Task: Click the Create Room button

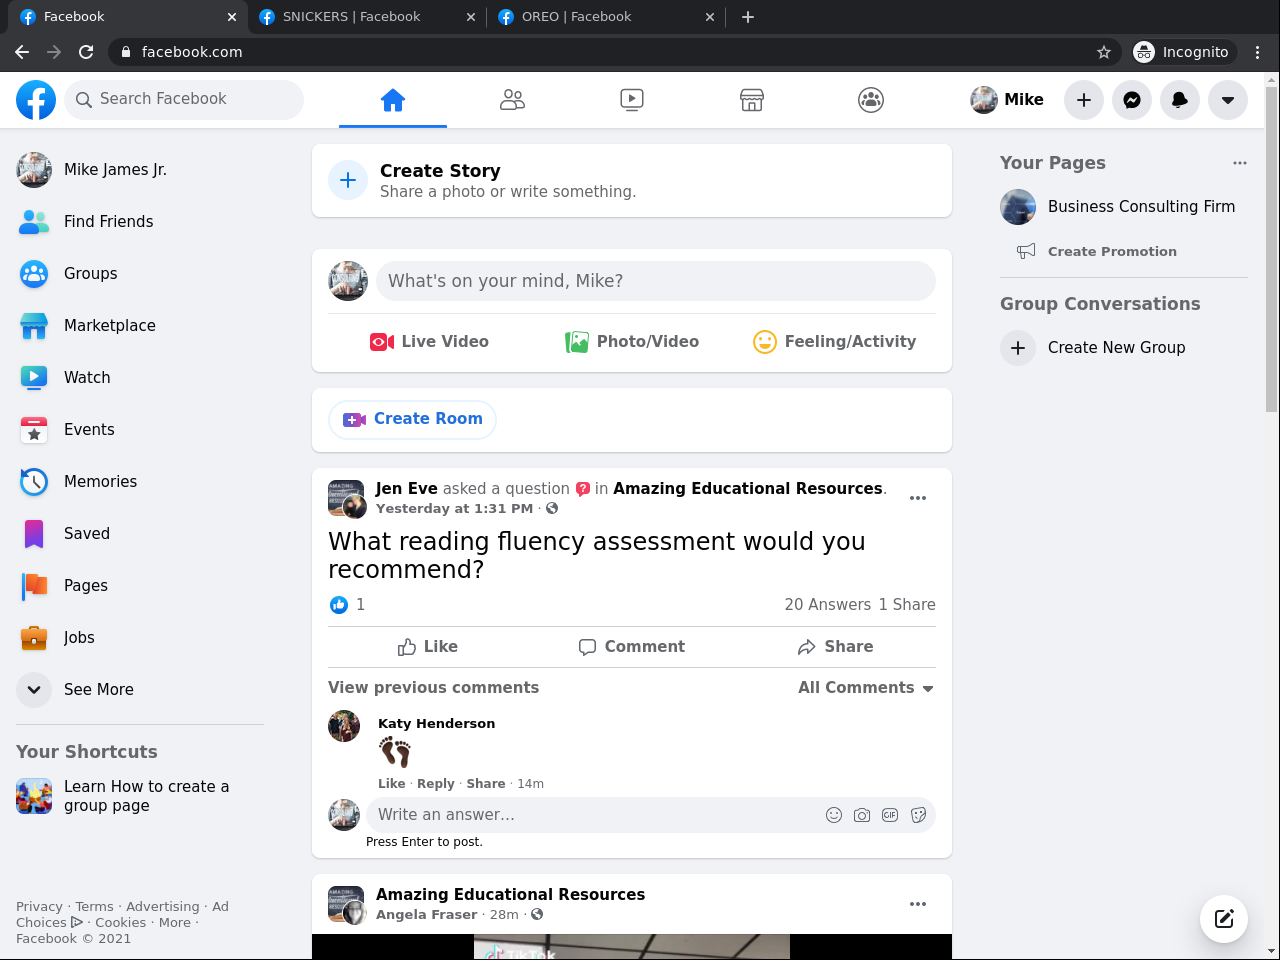Action: tap(412, 419)
